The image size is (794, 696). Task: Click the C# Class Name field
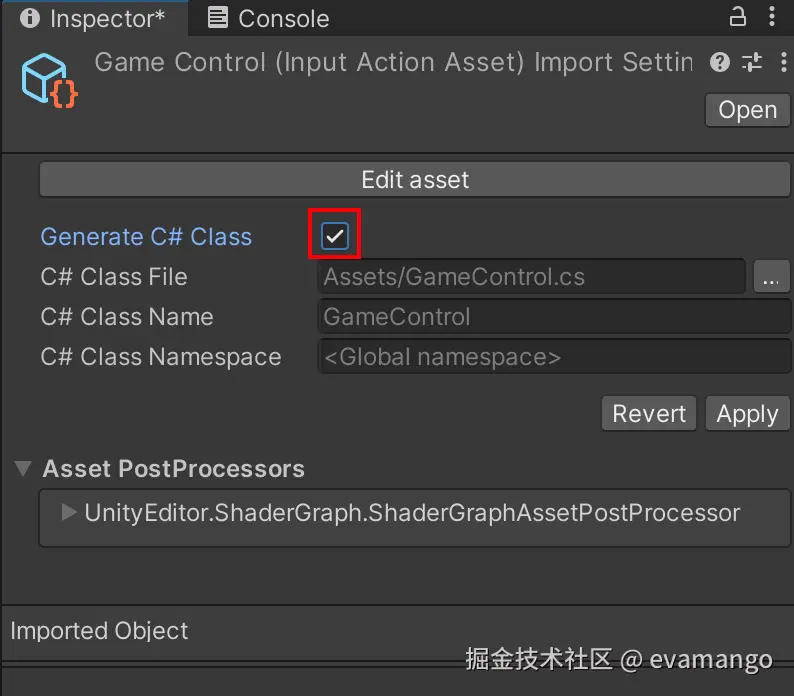pyautogui.click(x=554, y=317)
